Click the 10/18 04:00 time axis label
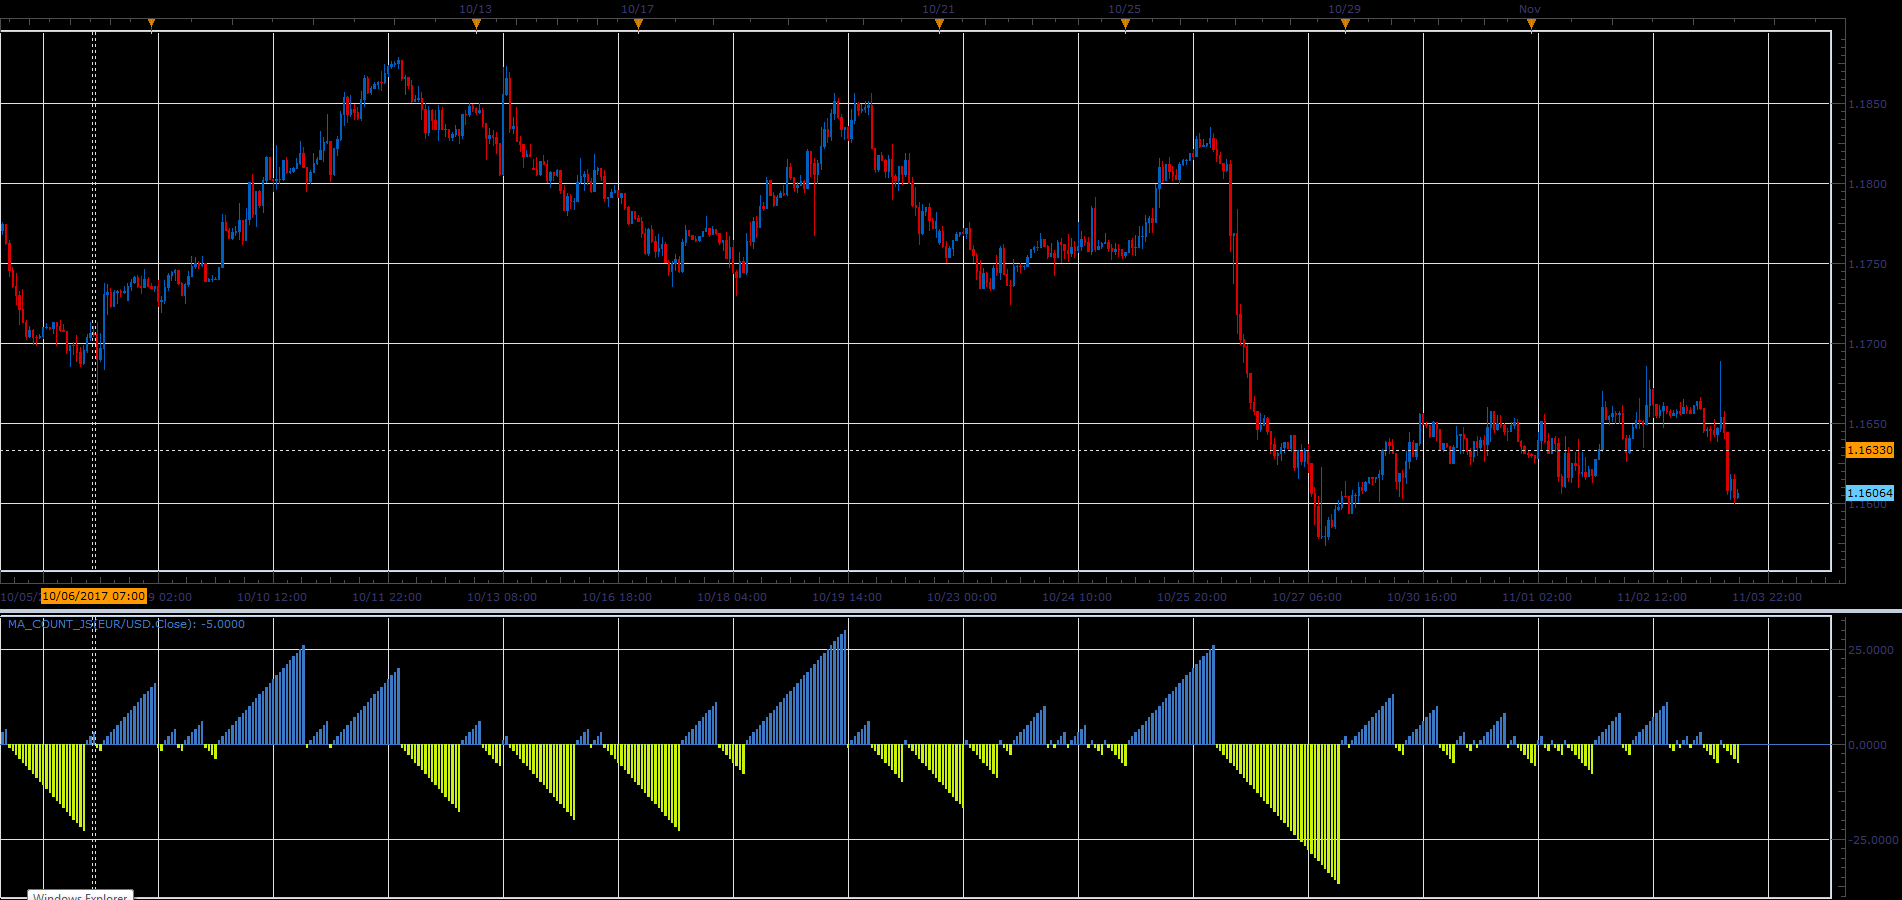 coord(732,597)
